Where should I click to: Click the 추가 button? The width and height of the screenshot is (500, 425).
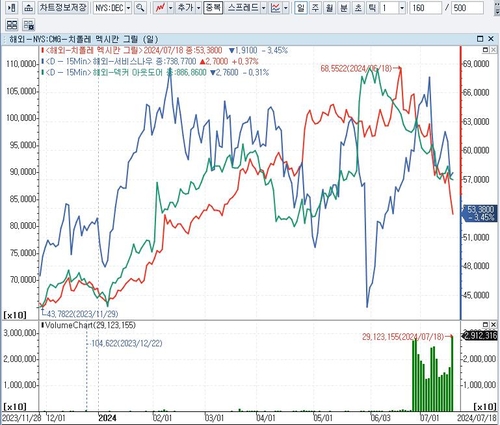185,8
